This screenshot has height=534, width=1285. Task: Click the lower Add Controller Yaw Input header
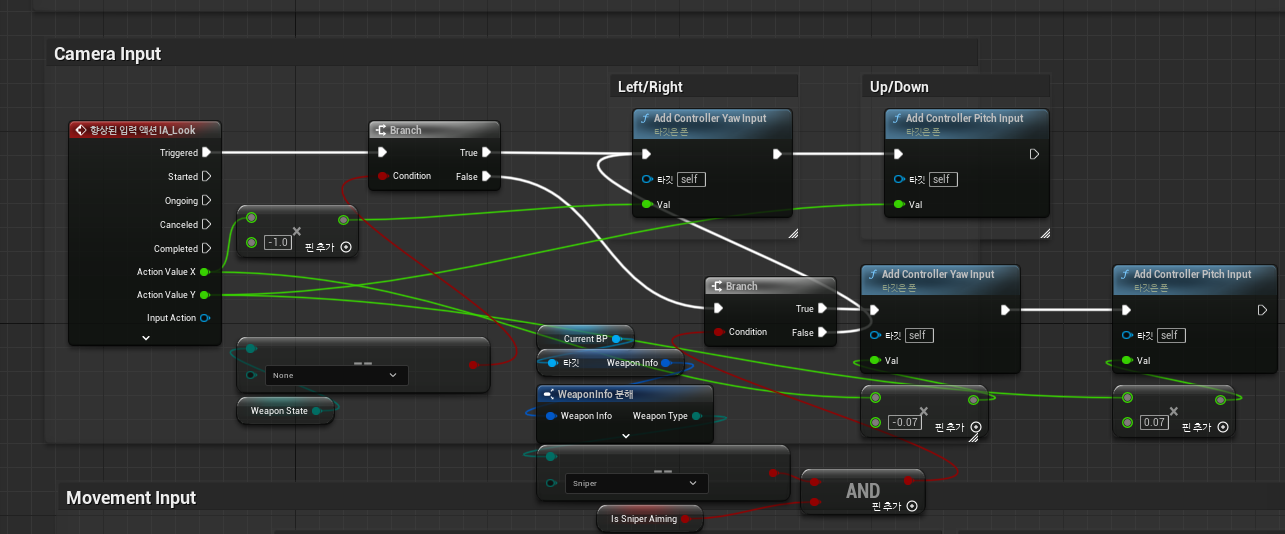tap(941, 279)
